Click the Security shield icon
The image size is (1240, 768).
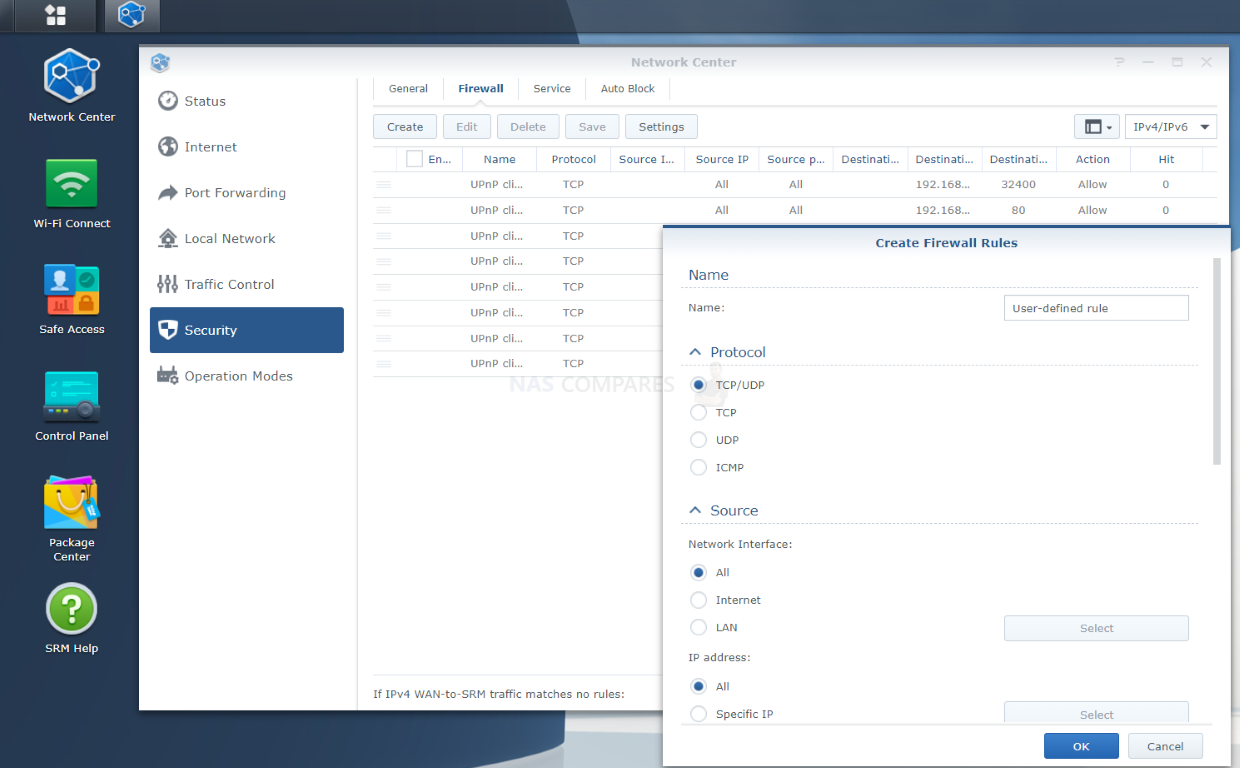tap(168, 330)
